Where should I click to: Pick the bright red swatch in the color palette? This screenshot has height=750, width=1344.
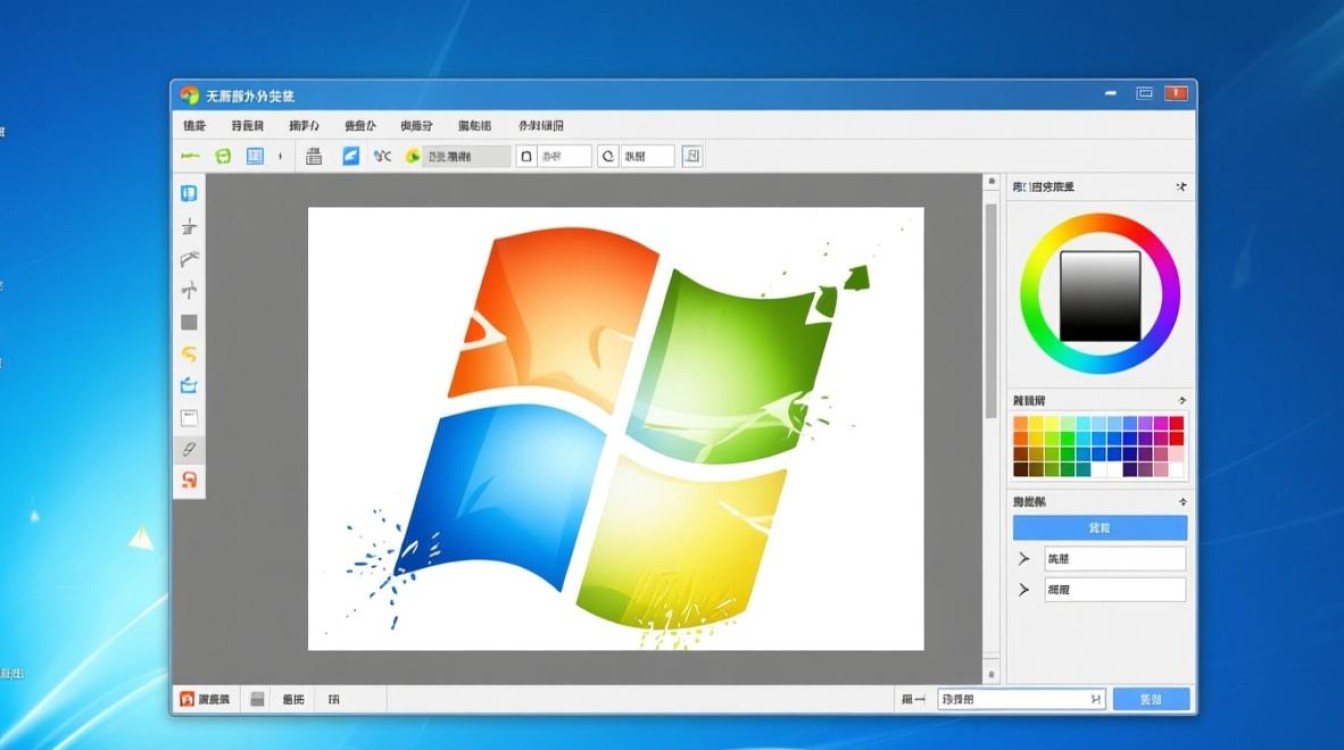[x=1176, y=424]
